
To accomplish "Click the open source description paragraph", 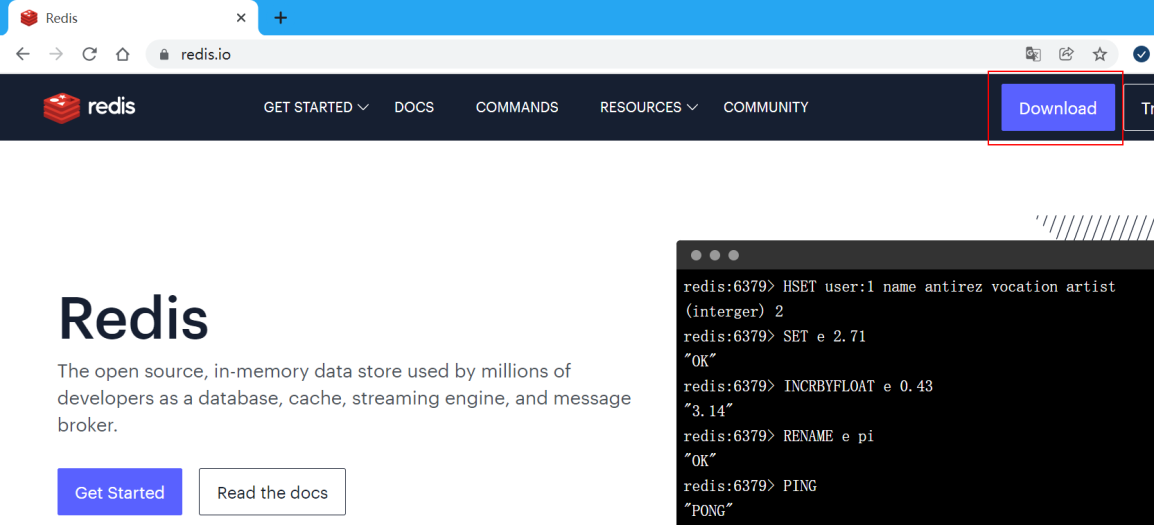I will [x=344, y=398].
